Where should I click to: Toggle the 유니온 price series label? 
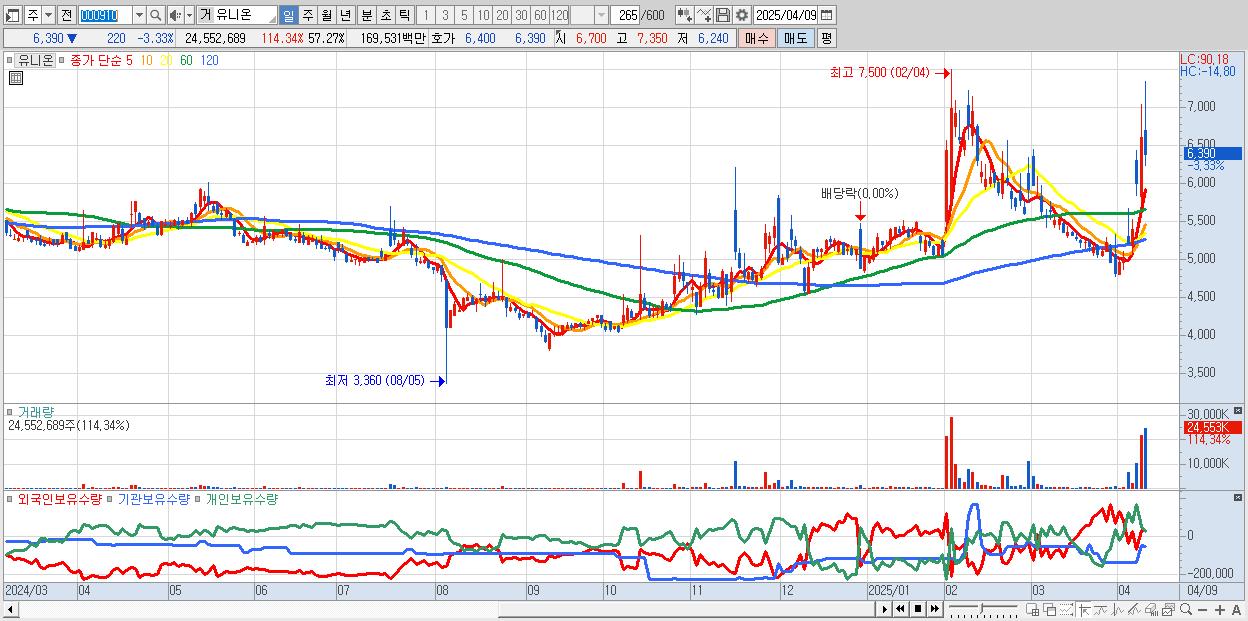click(35, 60)
